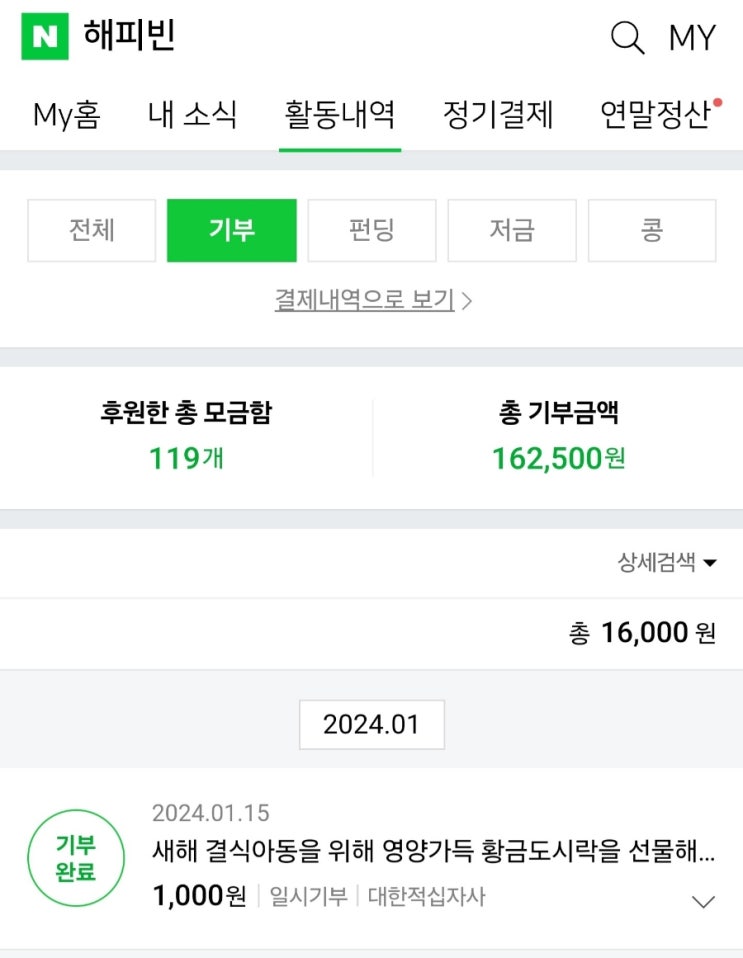Open the 정기결제 tab

coord(498,115)
